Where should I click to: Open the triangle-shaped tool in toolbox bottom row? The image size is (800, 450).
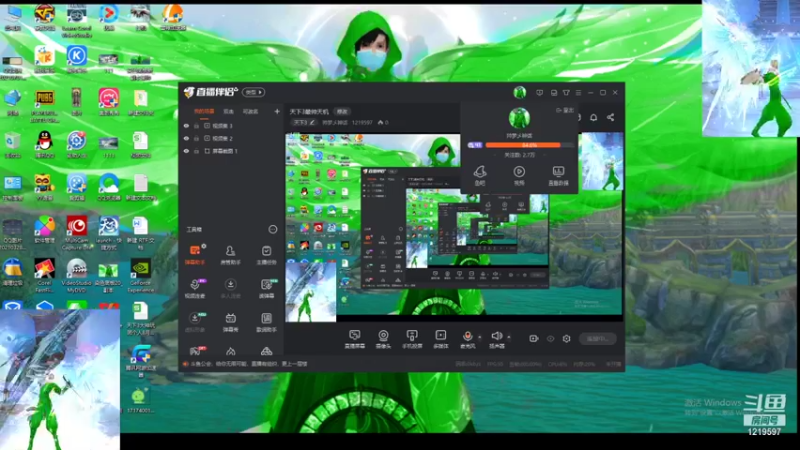click(266, 351)
